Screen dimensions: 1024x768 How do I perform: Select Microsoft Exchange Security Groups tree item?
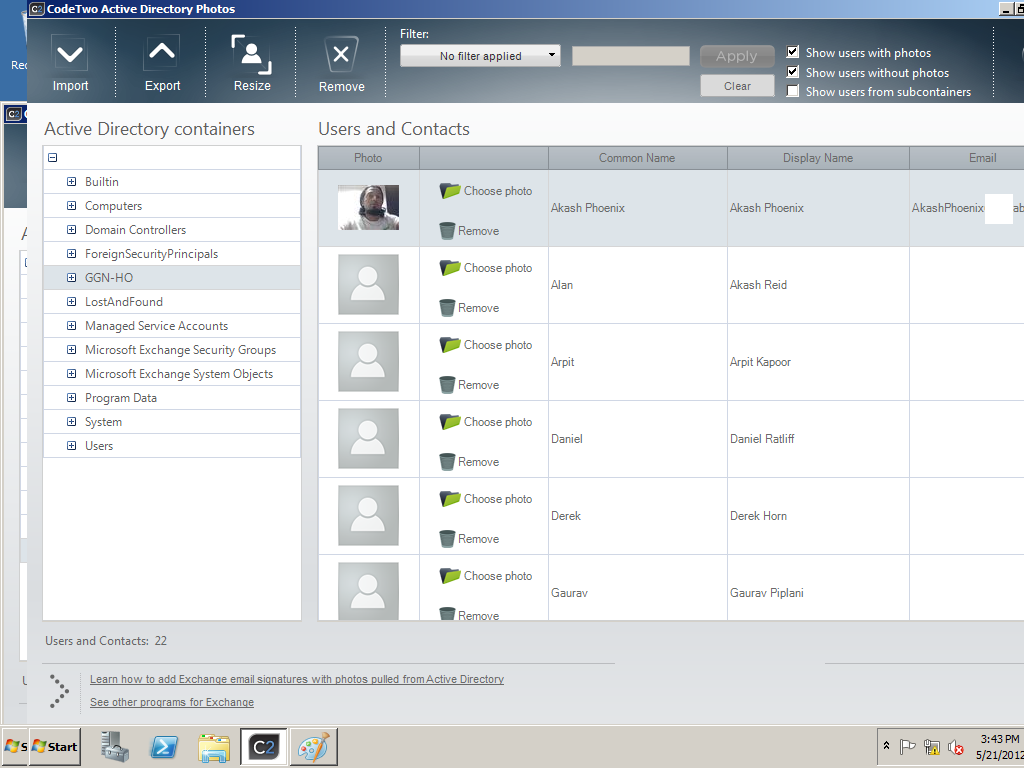[x=180, y=350]
